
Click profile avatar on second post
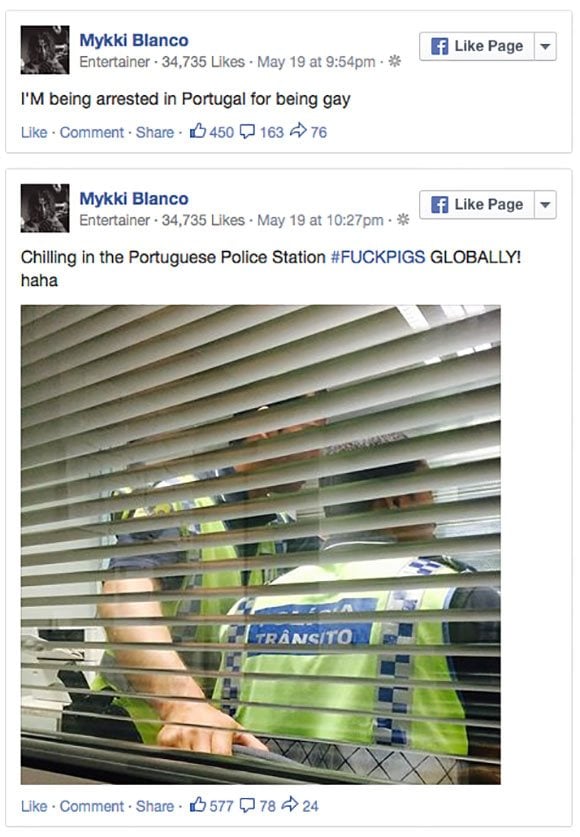point(45,208)
